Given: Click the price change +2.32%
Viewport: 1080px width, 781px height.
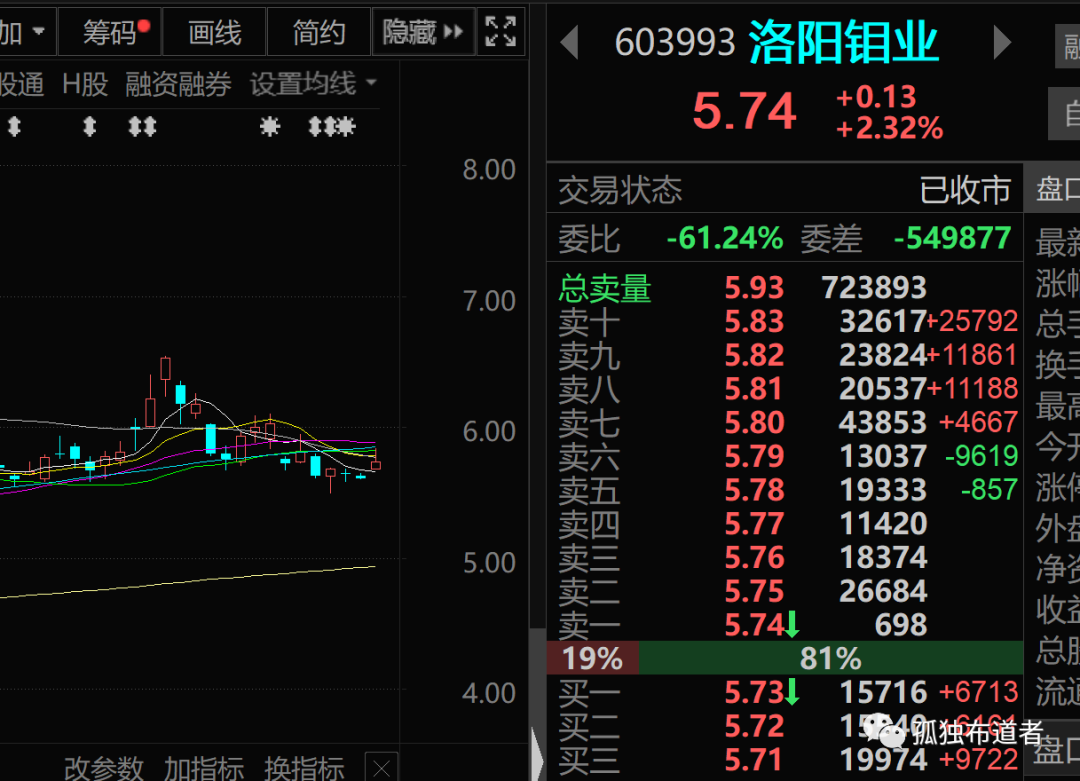Looking at the screenshot, I should [x=889, y=128].
